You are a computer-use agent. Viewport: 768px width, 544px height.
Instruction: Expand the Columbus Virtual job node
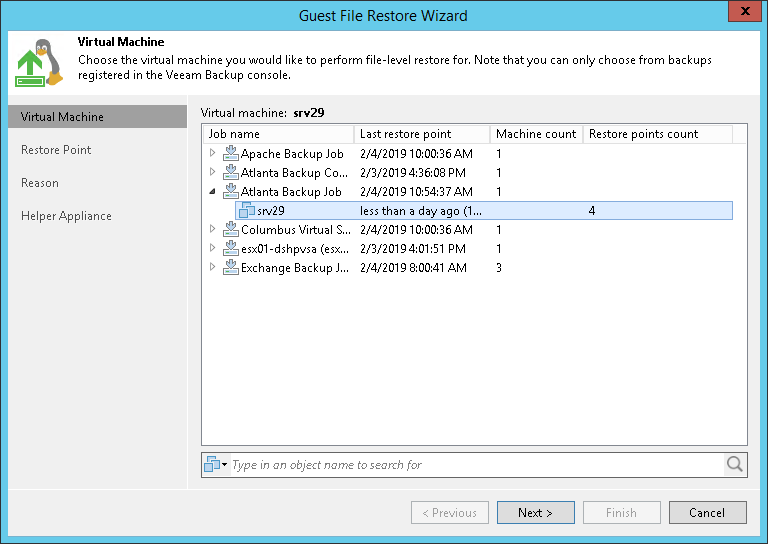pyautogui.click(x=212, y=230)
